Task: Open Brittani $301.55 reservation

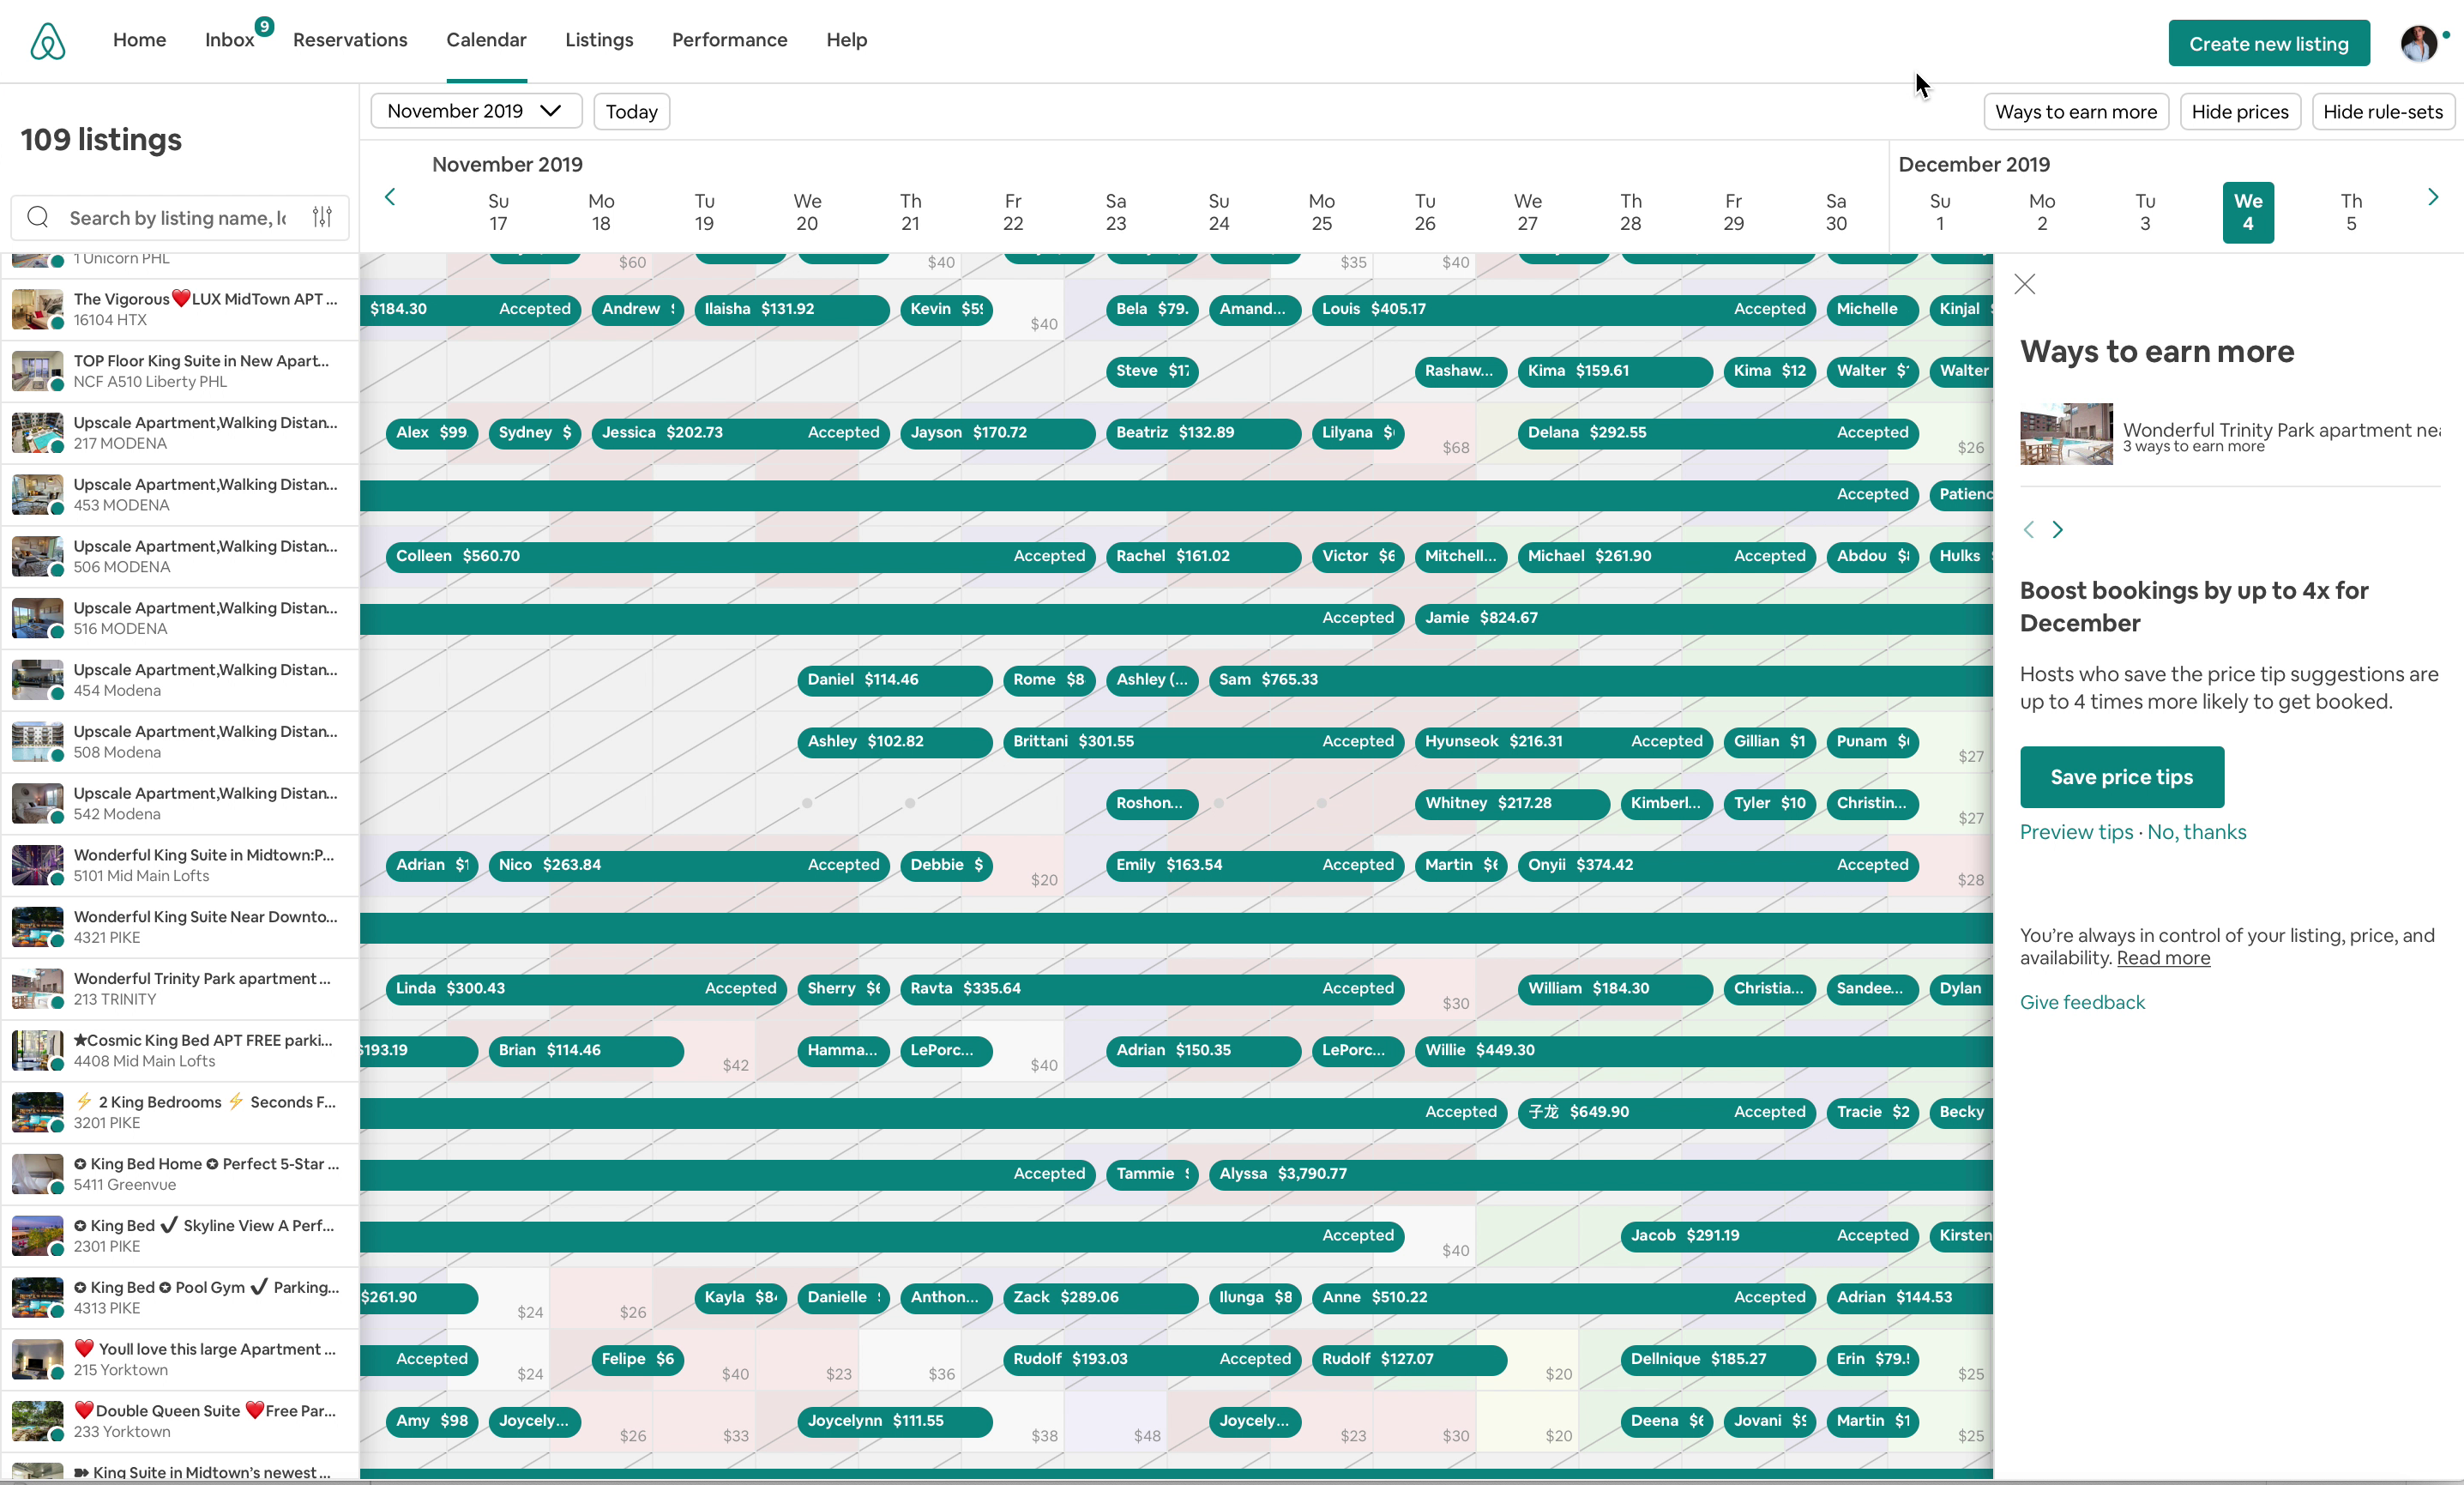Action: pyautogui.click(x=1203, y=741)
